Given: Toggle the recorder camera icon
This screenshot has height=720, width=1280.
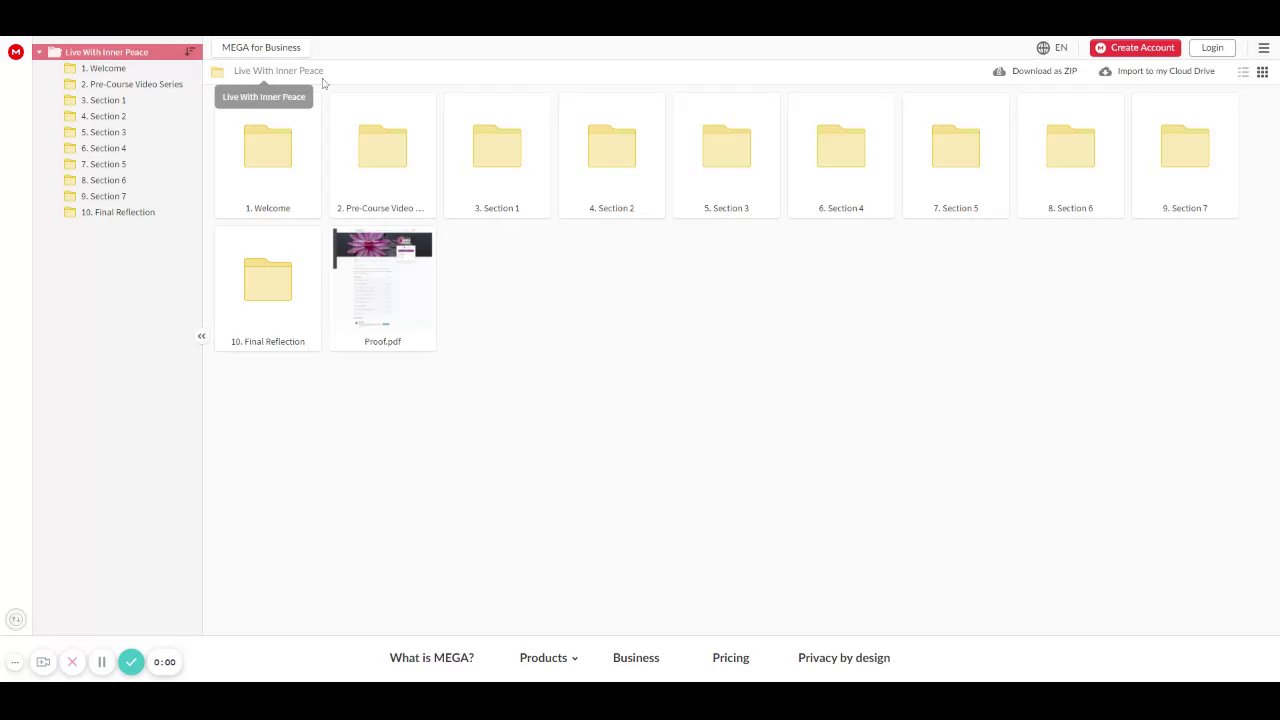Looking at the screenshot, I should pyautogui.click(x=43, y=662).
